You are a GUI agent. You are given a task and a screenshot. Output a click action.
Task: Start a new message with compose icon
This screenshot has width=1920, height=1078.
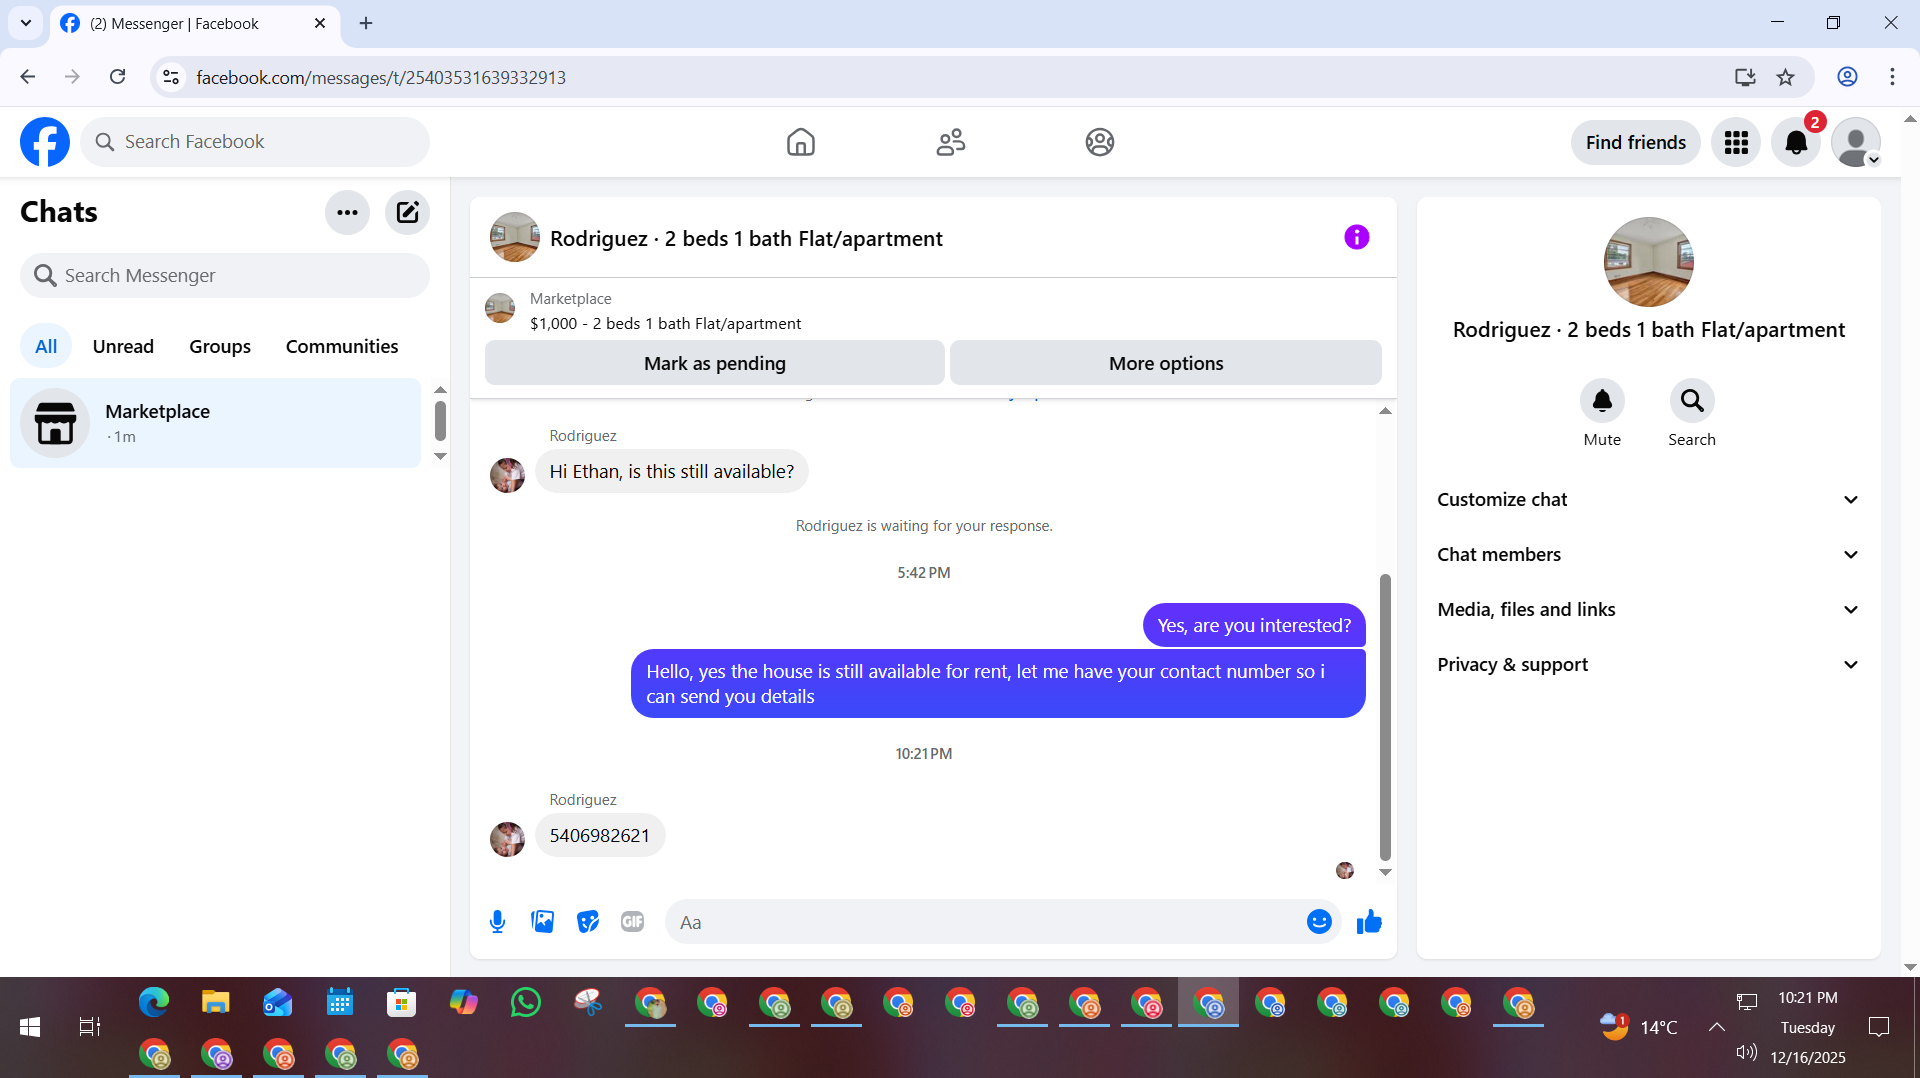(407, 212)
